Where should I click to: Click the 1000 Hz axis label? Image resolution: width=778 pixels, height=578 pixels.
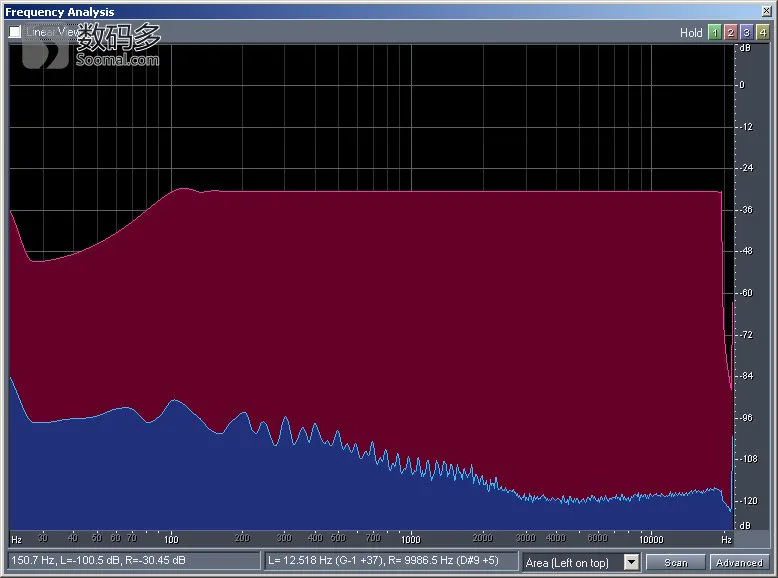[411, 539]
